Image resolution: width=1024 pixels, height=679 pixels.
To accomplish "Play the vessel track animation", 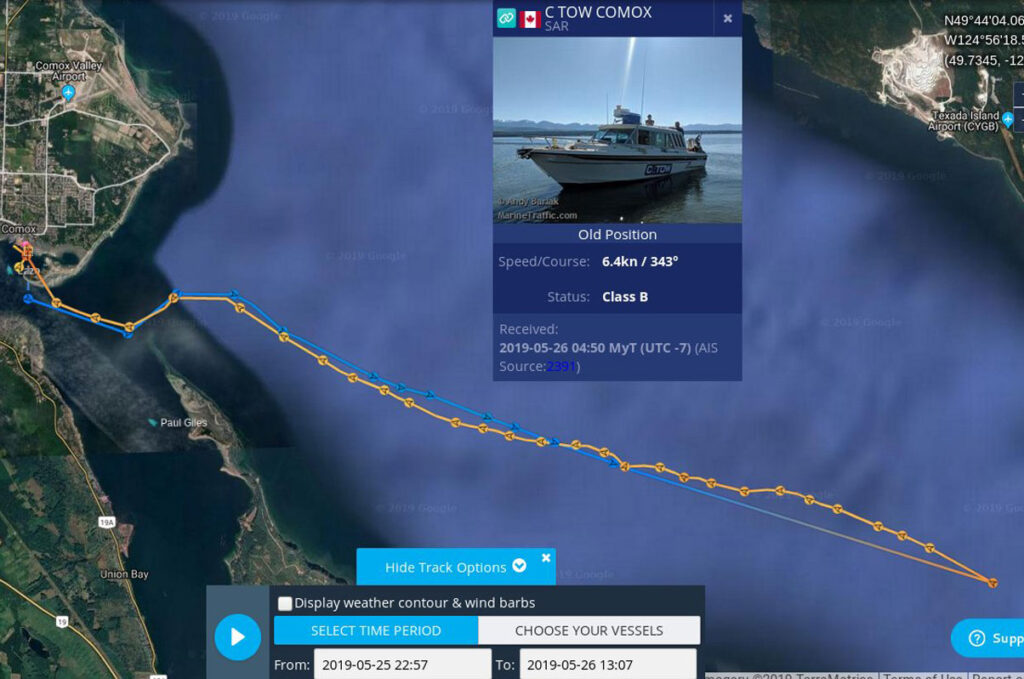I will 238,637.
